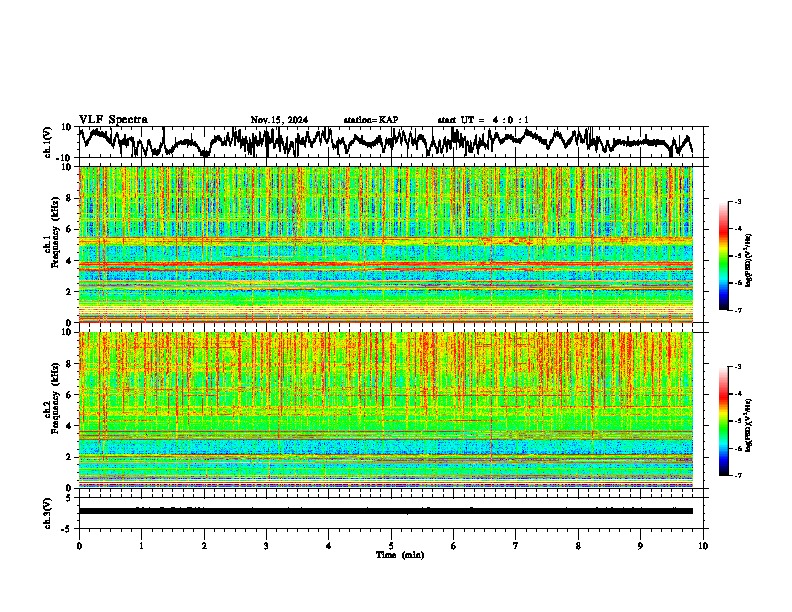792x612 pixels.
Task: Click the ch.2 color bar log PSD label
Action: point(749,425)
